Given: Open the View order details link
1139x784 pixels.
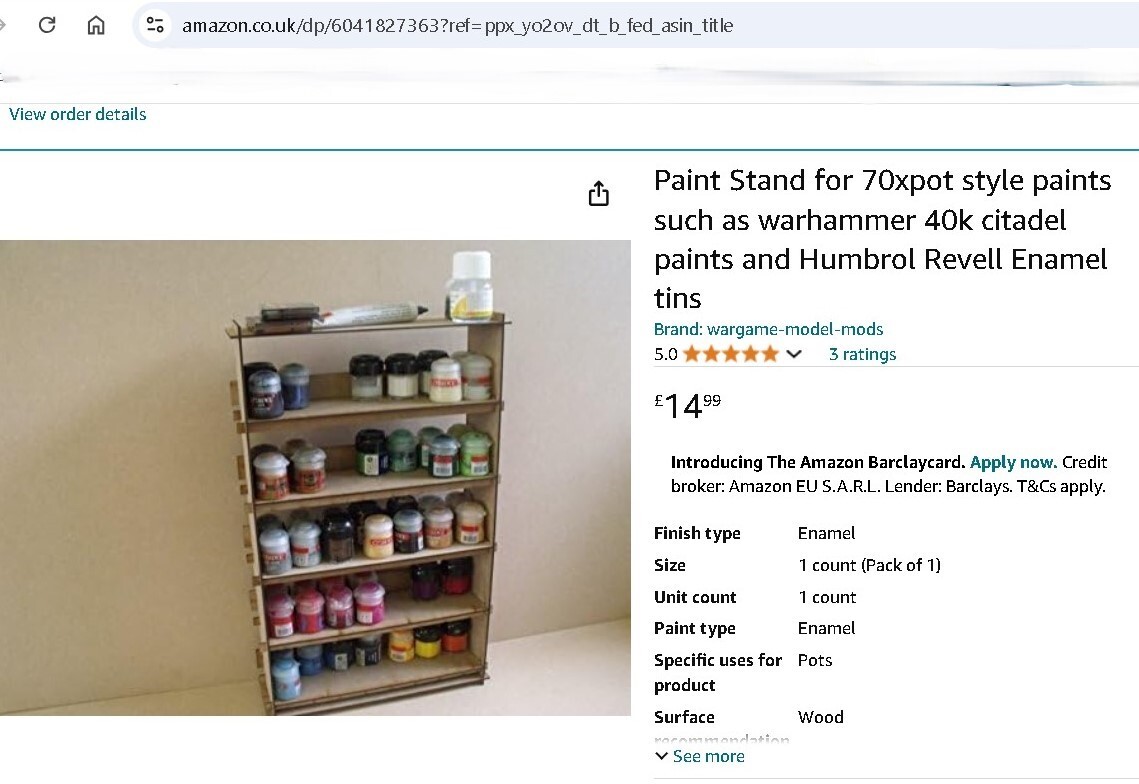Looking at the screenshot, I should [x=77, y=114].
